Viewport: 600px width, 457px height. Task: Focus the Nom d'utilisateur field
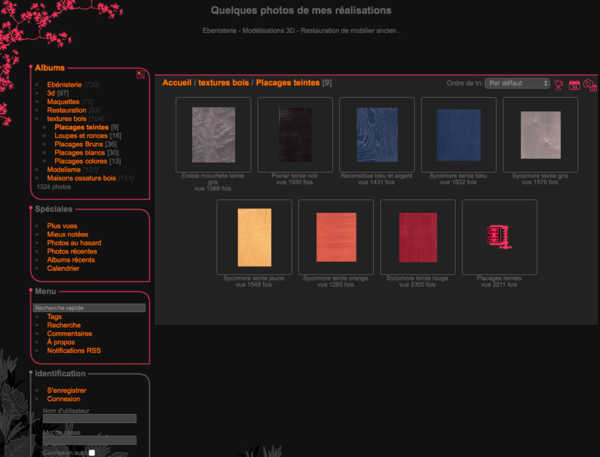point(89,419)
